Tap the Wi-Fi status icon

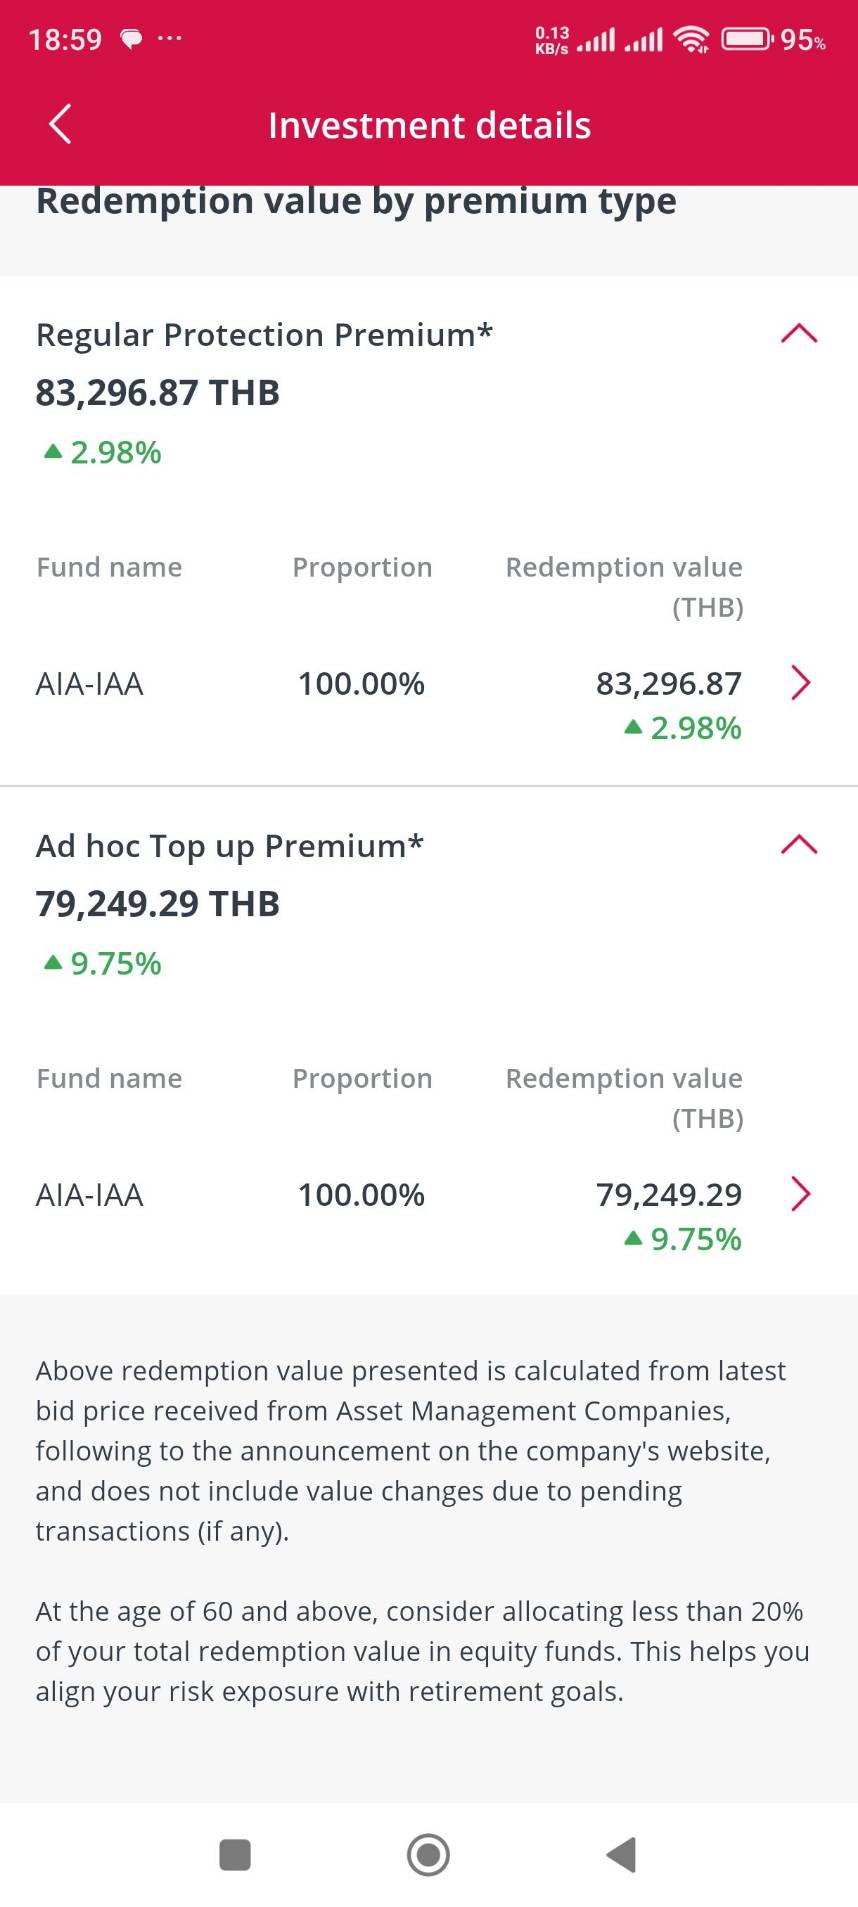pyautogui.click(x=691, y=39)
